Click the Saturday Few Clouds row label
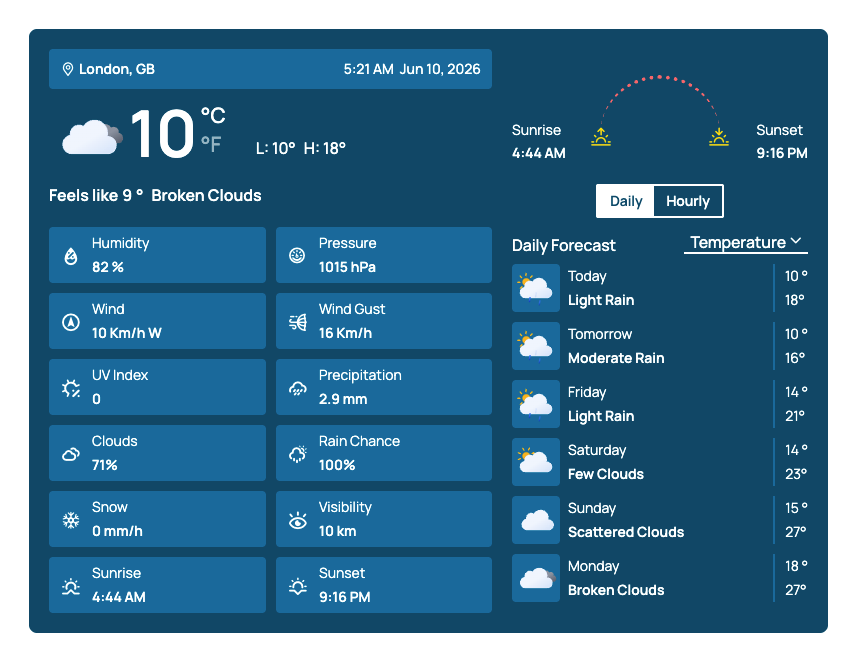 point(606,462)
